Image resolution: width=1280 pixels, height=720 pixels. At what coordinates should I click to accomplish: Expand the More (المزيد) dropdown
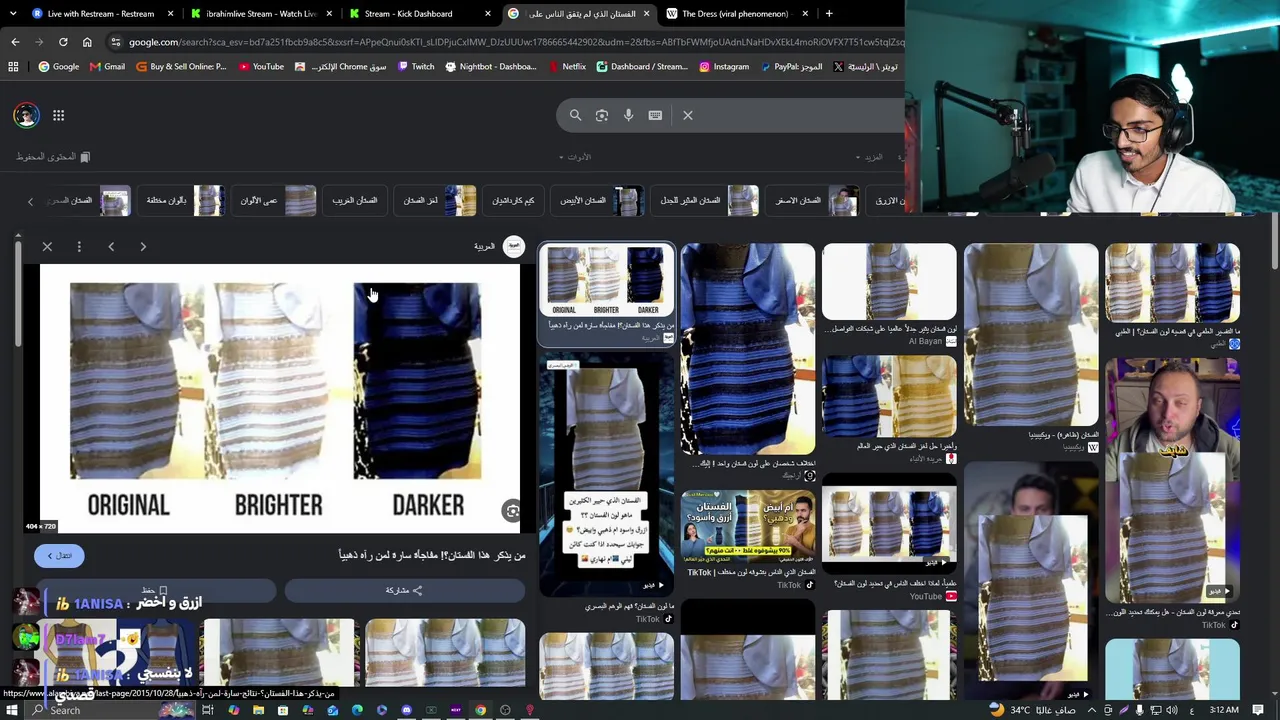[869, 157]
